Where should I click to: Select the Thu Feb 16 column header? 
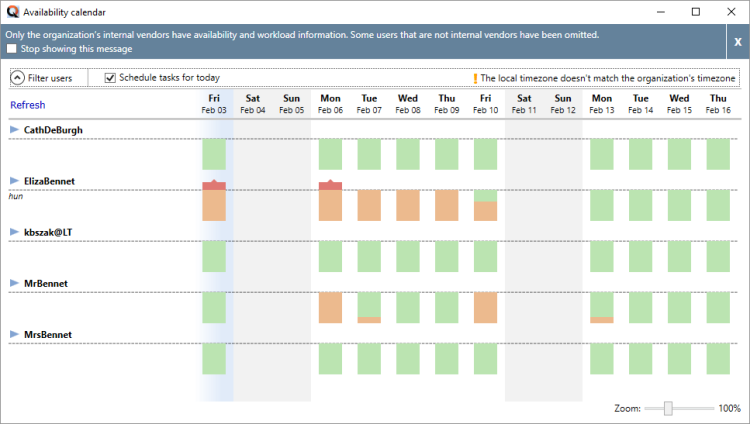718,104
